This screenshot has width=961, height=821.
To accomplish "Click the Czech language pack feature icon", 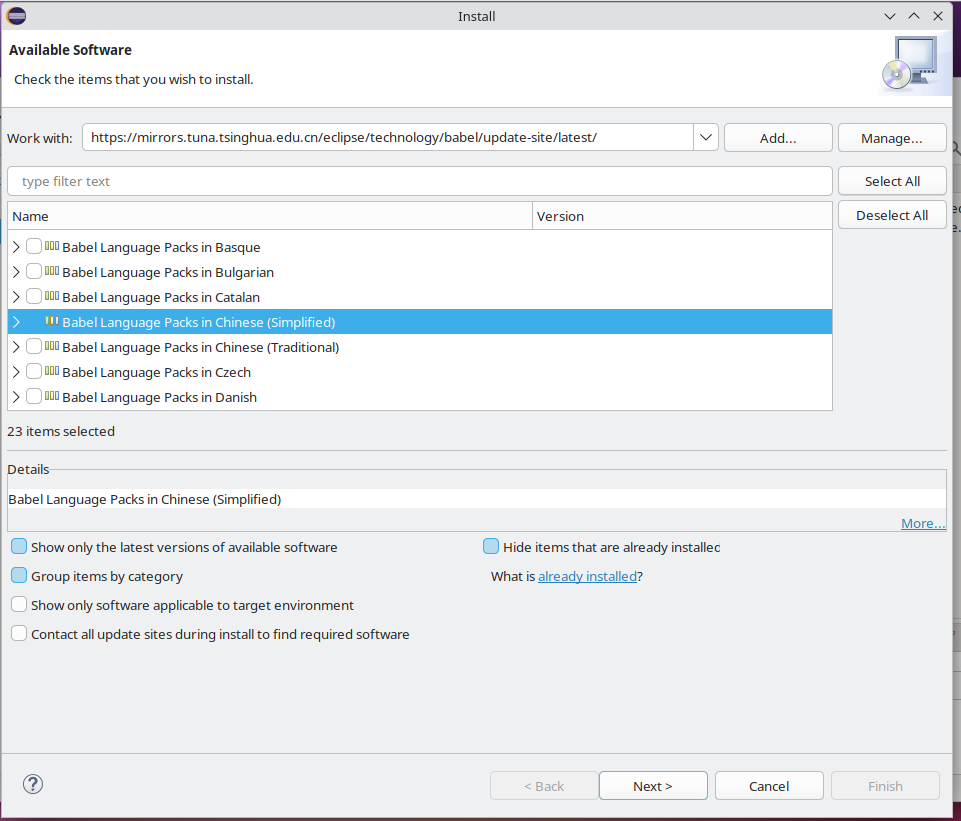I will [52, 372].
